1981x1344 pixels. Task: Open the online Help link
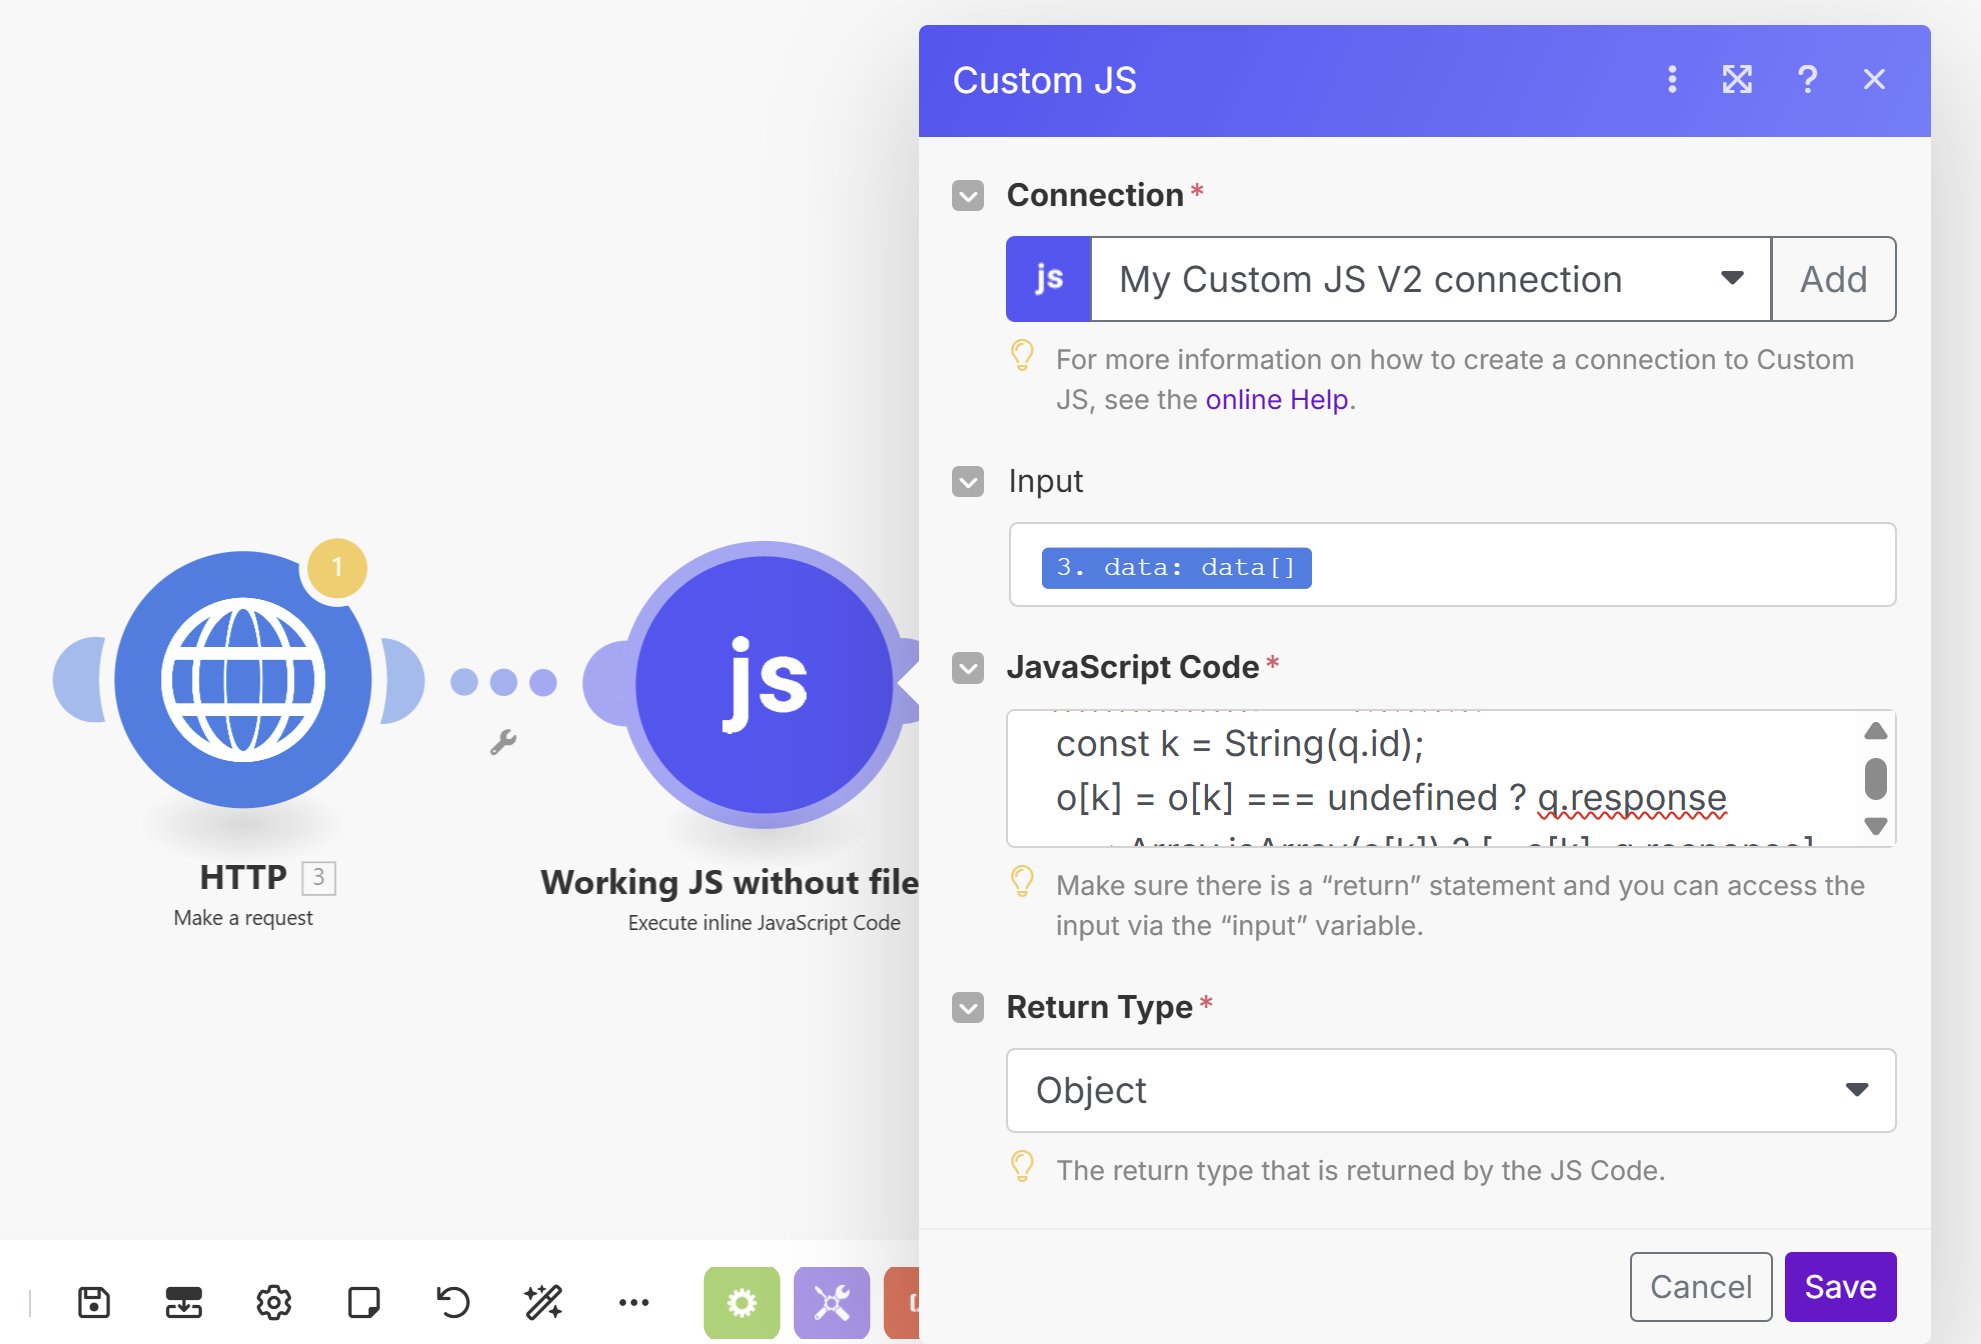tap(1277, 400)
